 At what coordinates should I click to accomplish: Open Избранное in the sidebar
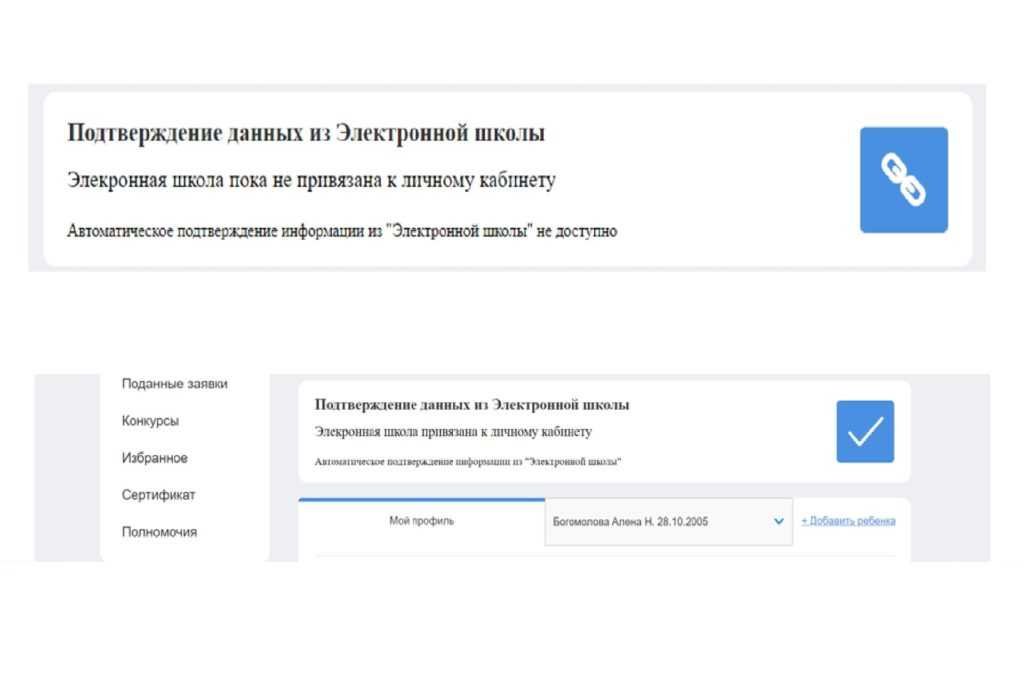[x=154, y=458]
